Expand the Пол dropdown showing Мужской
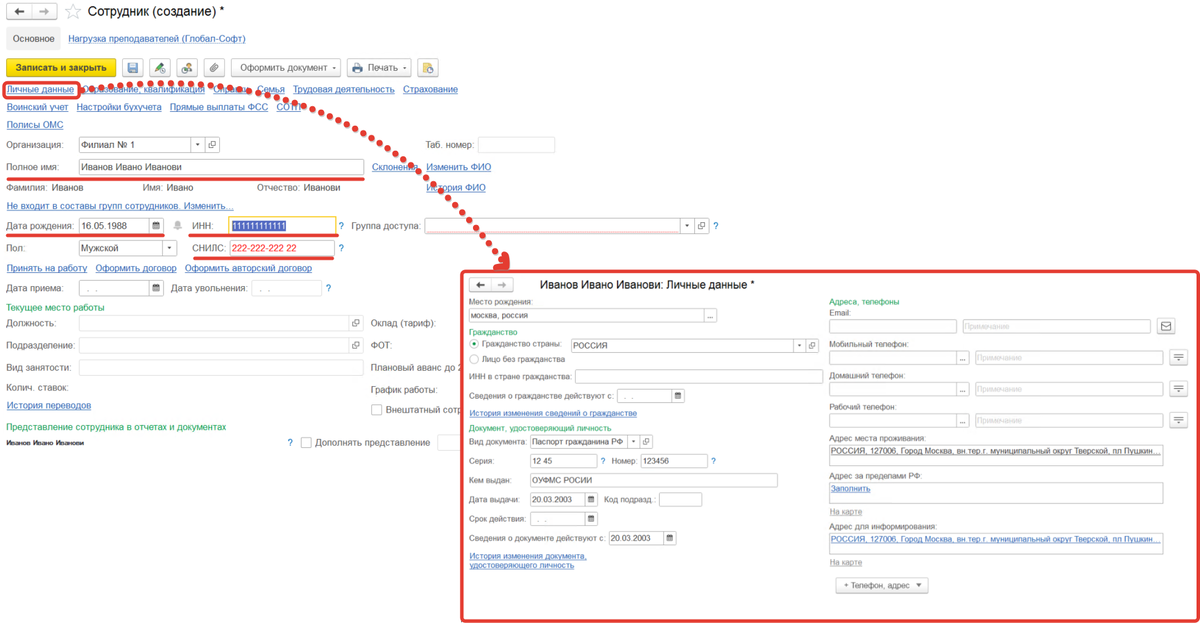The width and height of the screenshot is (1200, 623). pyautogui.click(x=170, y=248)
